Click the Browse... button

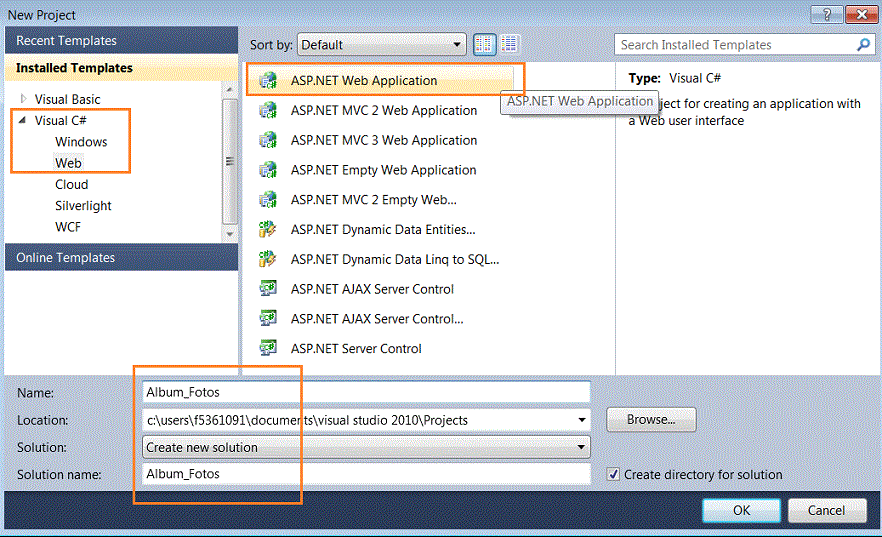pyautogui.click(x=651, y=419)
